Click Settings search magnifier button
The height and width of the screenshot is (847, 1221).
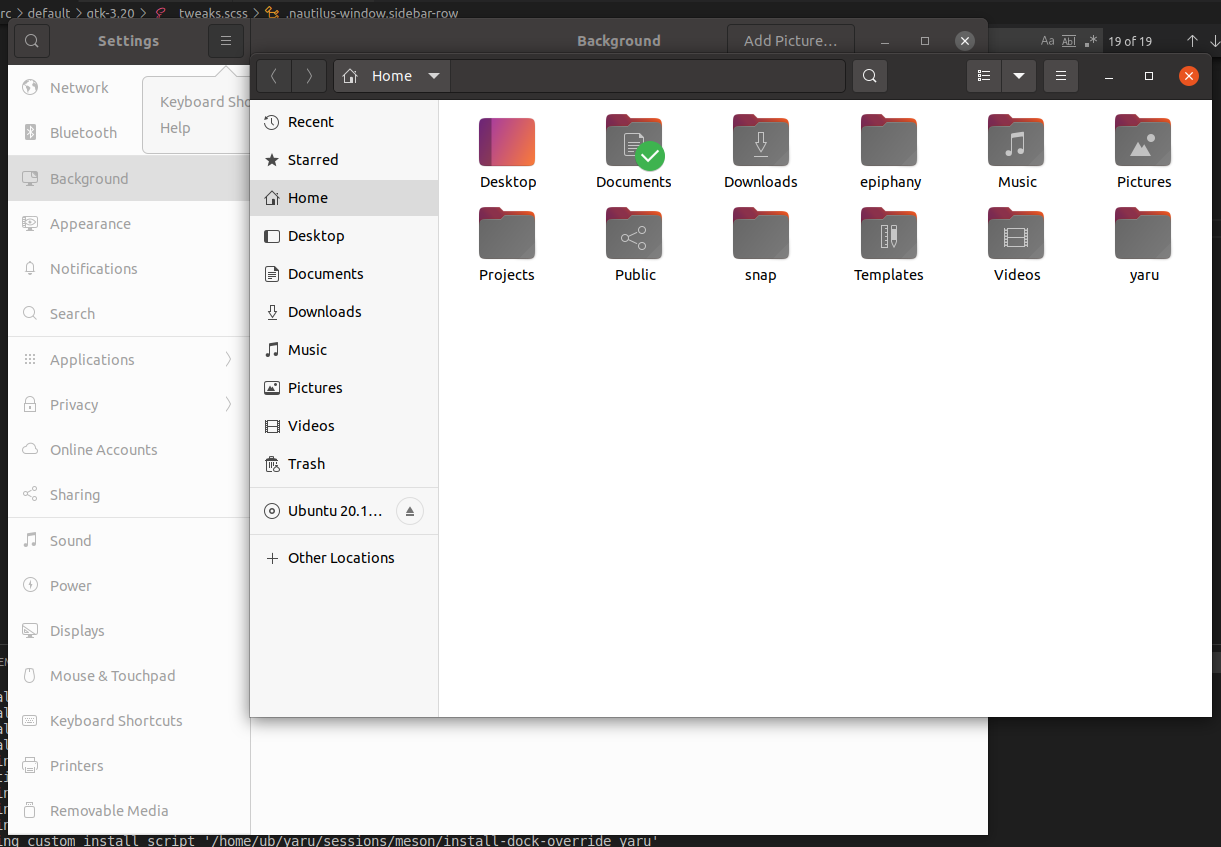[32, 41]
